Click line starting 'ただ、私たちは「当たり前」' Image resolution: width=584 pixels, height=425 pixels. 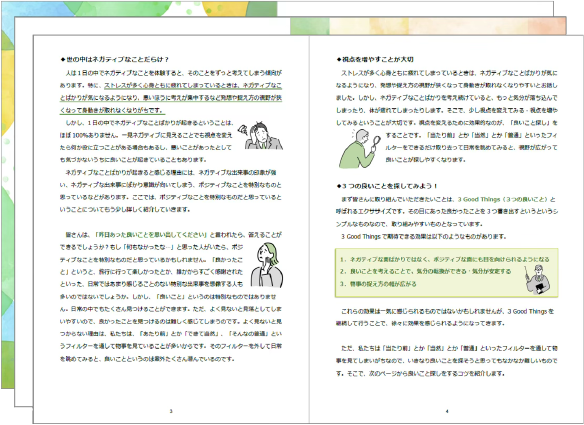coord(449,348)
